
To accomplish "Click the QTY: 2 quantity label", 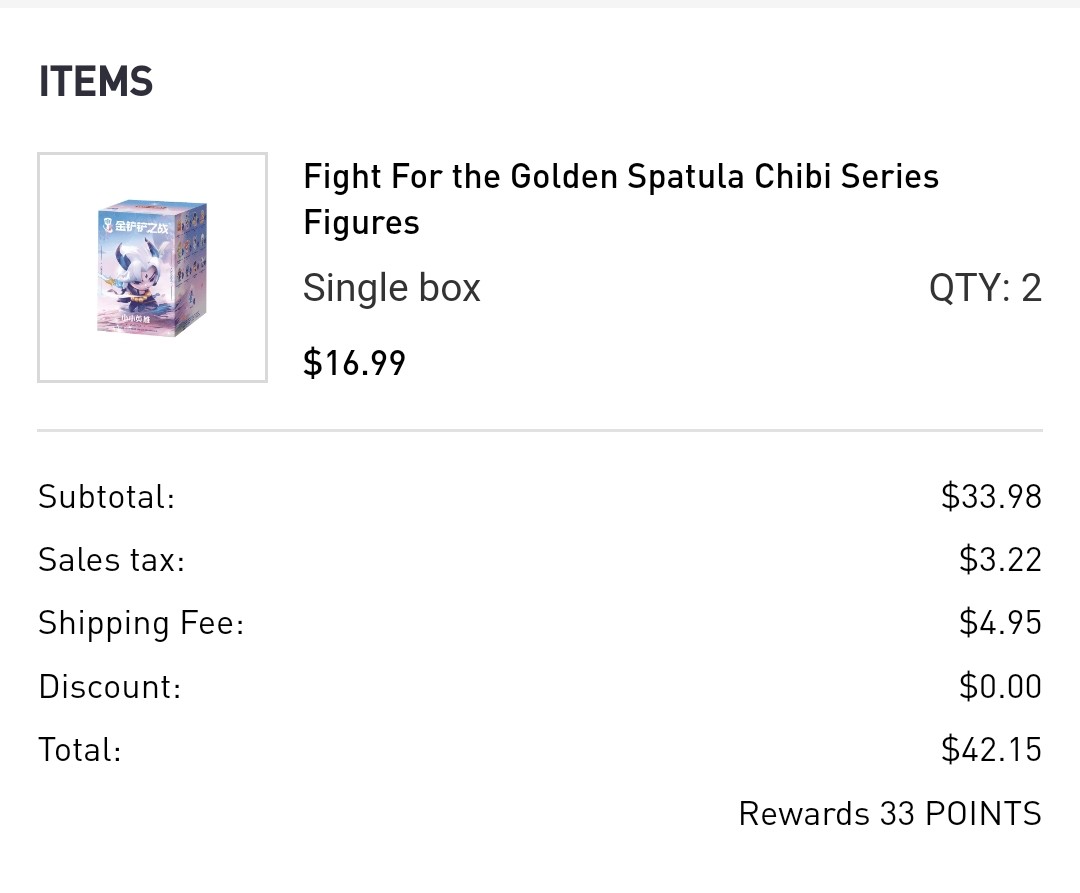I will pos(985,288).
